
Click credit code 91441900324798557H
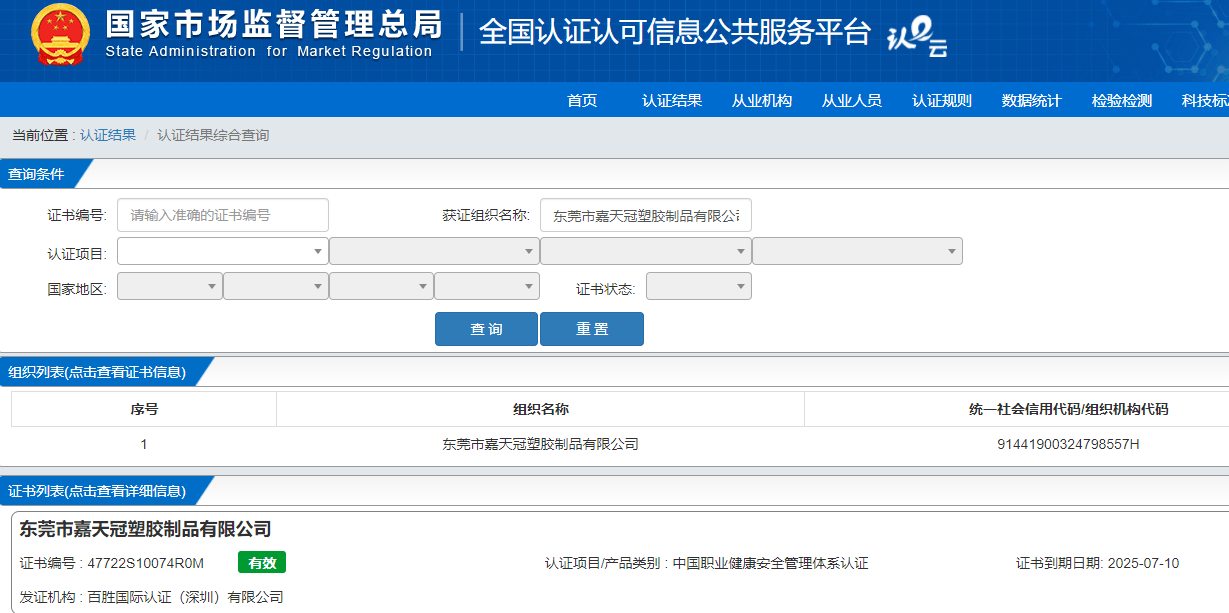point(1068,444)
